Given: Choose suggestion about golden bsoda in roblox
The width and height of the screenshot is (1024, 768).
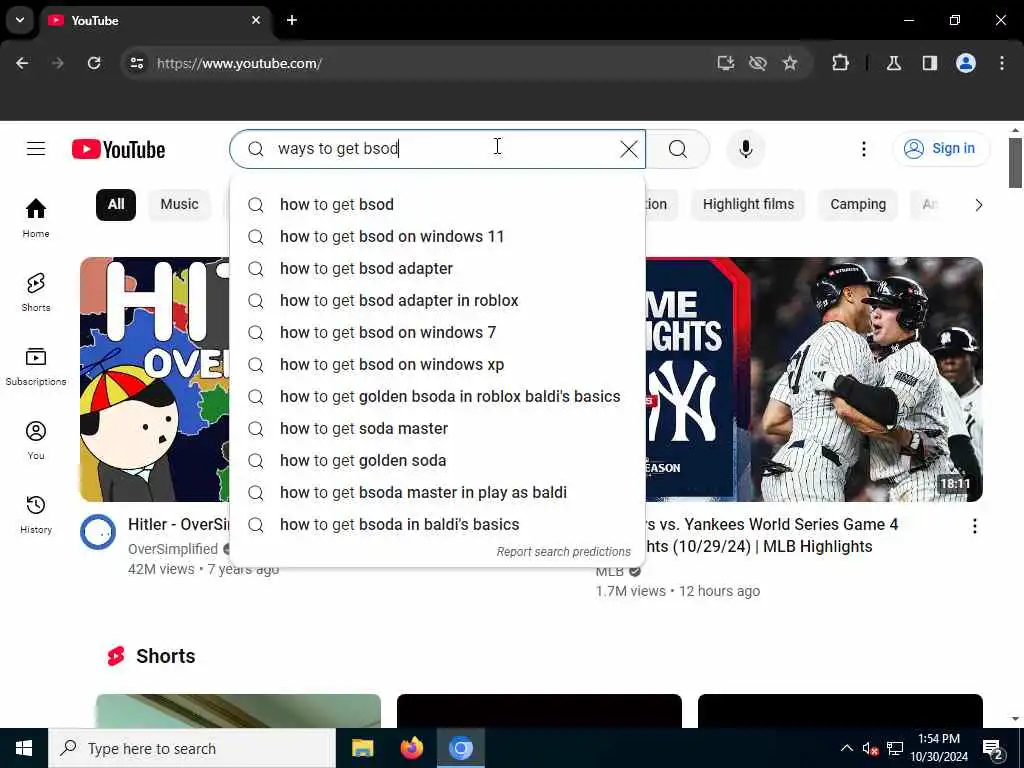Looking at the screenshot, I should click(438, 396).
